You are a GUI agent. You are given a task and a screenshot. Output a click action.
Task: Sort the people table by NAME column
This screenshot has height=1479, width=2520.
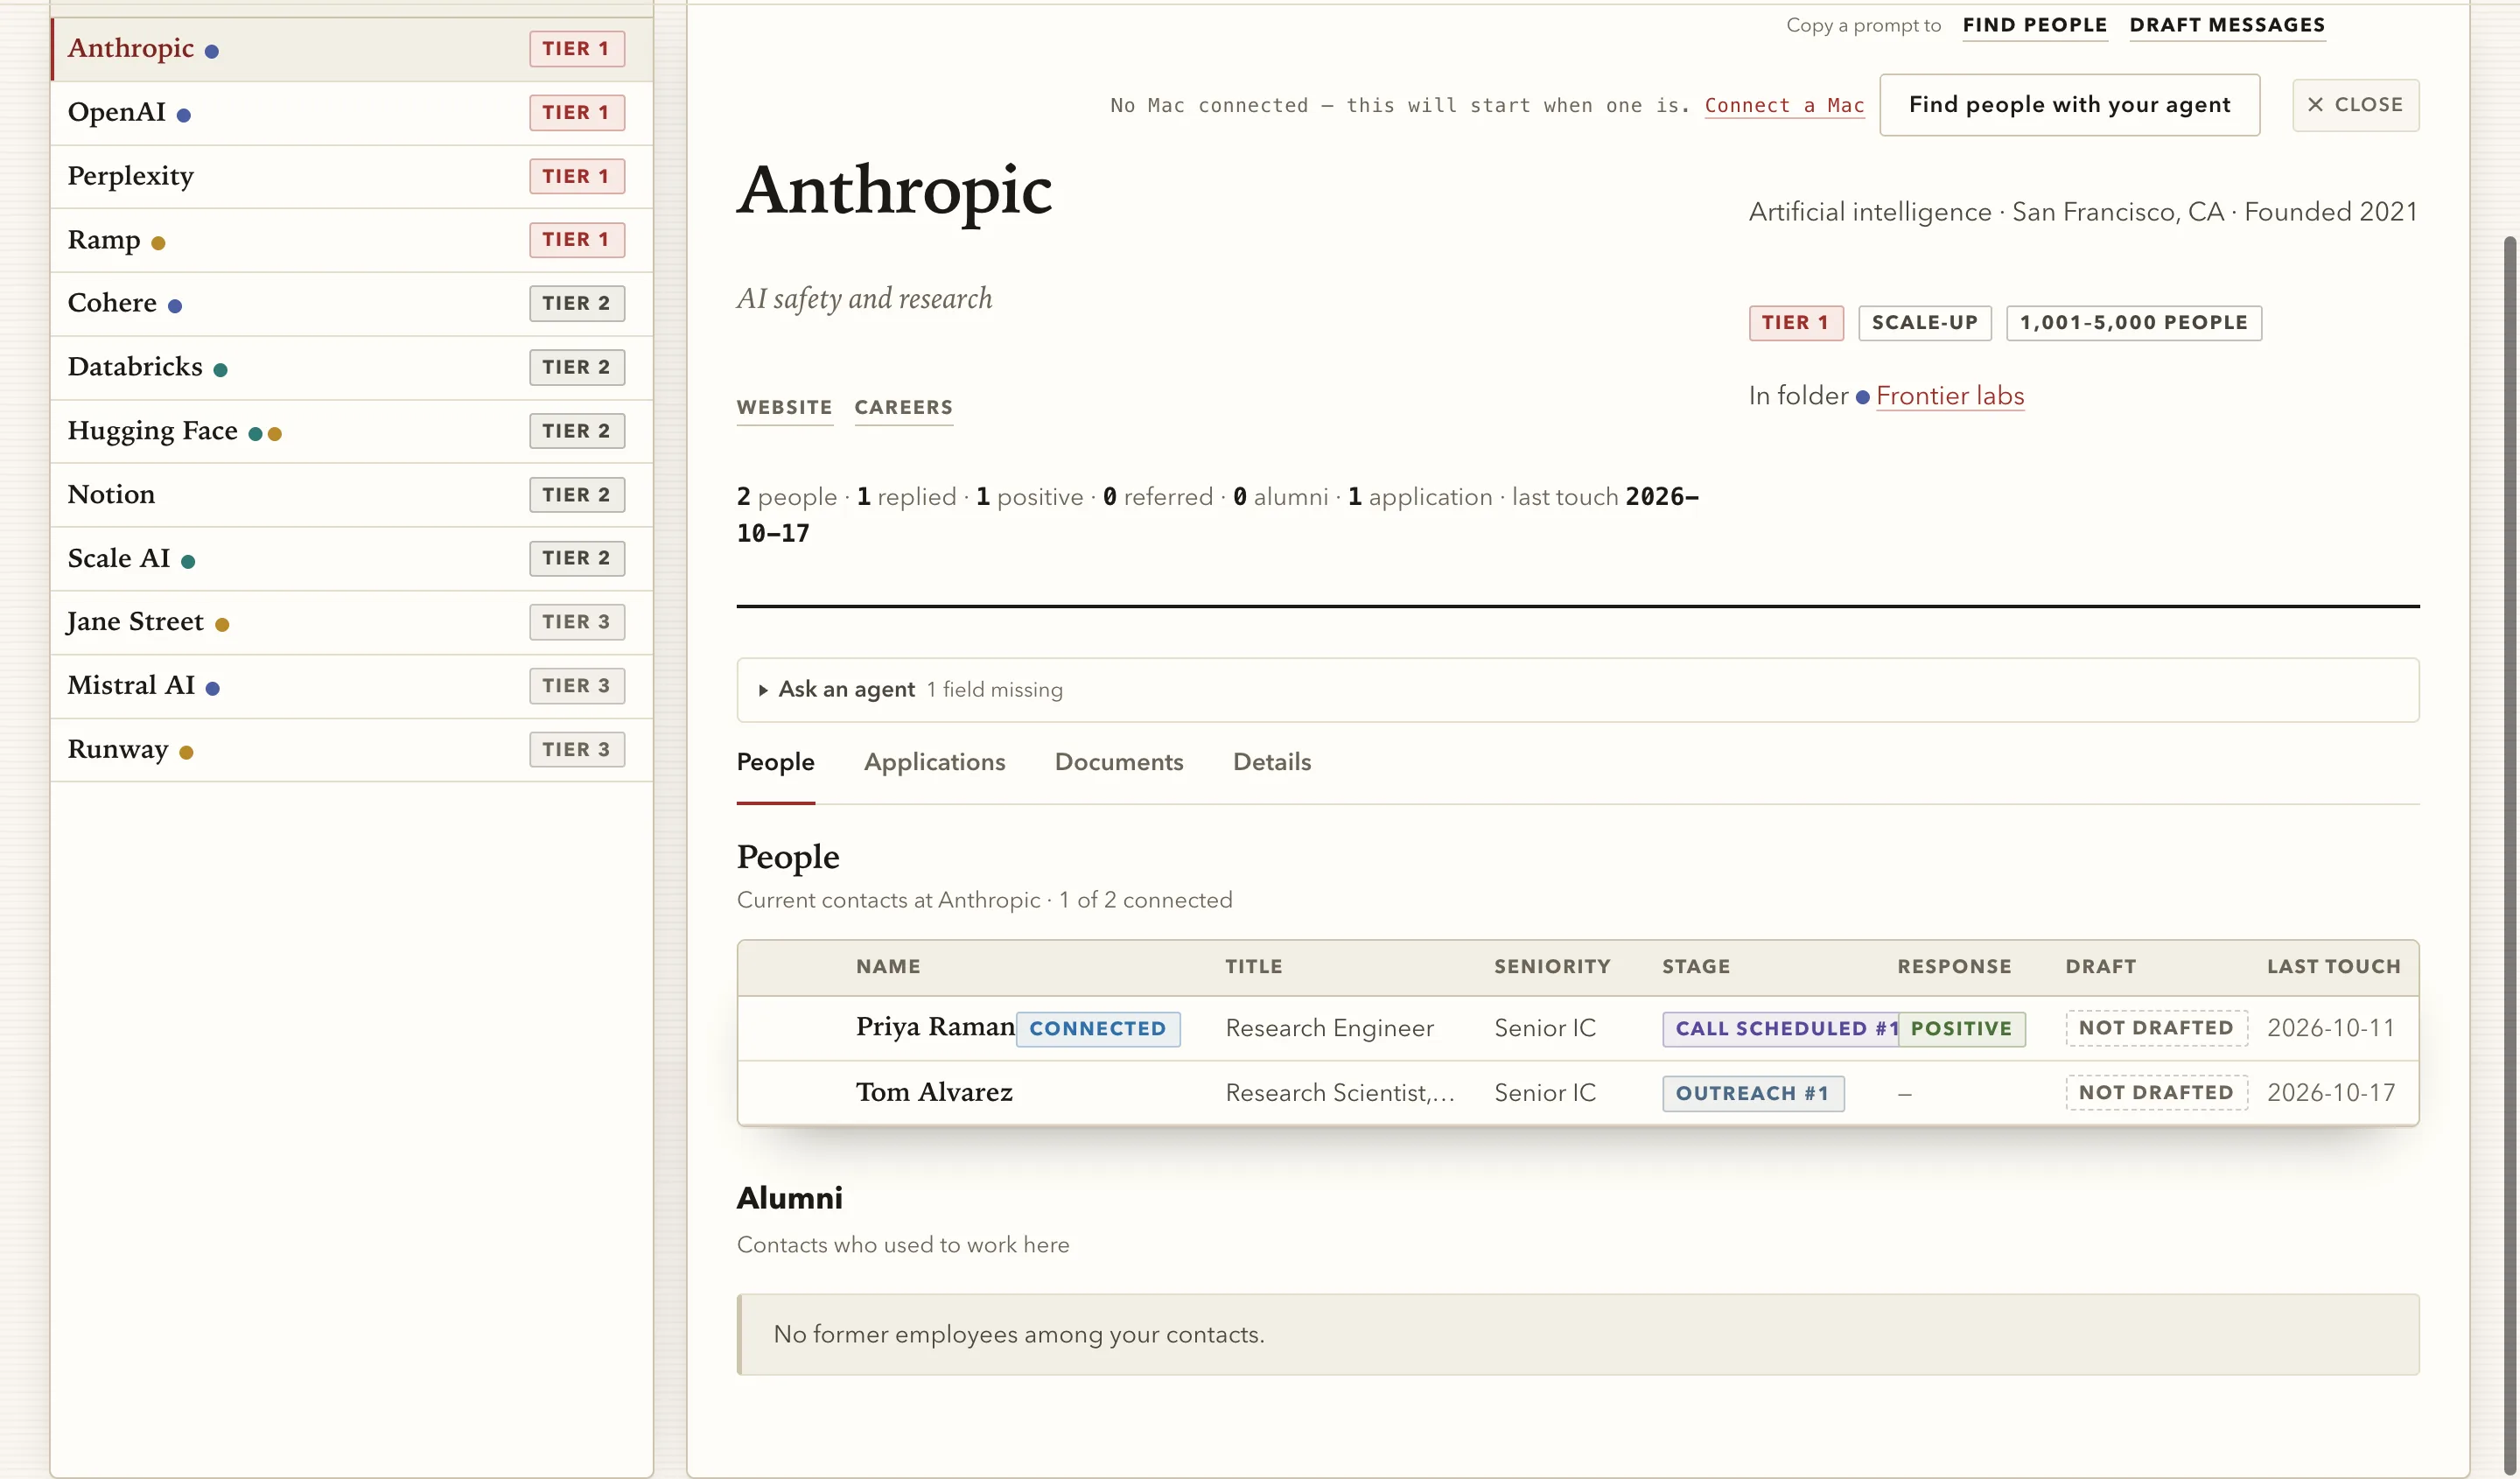(x=888, y=967)
